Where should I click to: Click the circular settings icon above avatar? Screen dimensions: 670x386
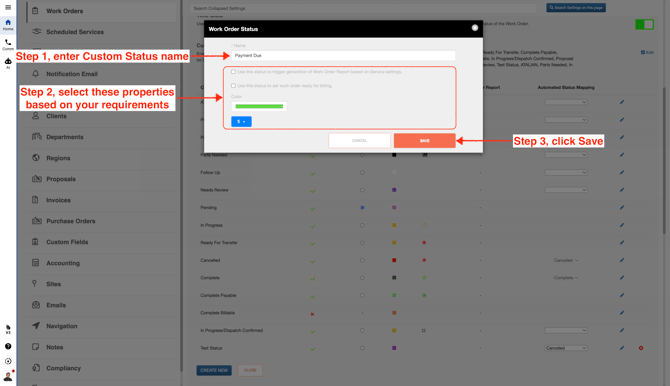point(8,361)
